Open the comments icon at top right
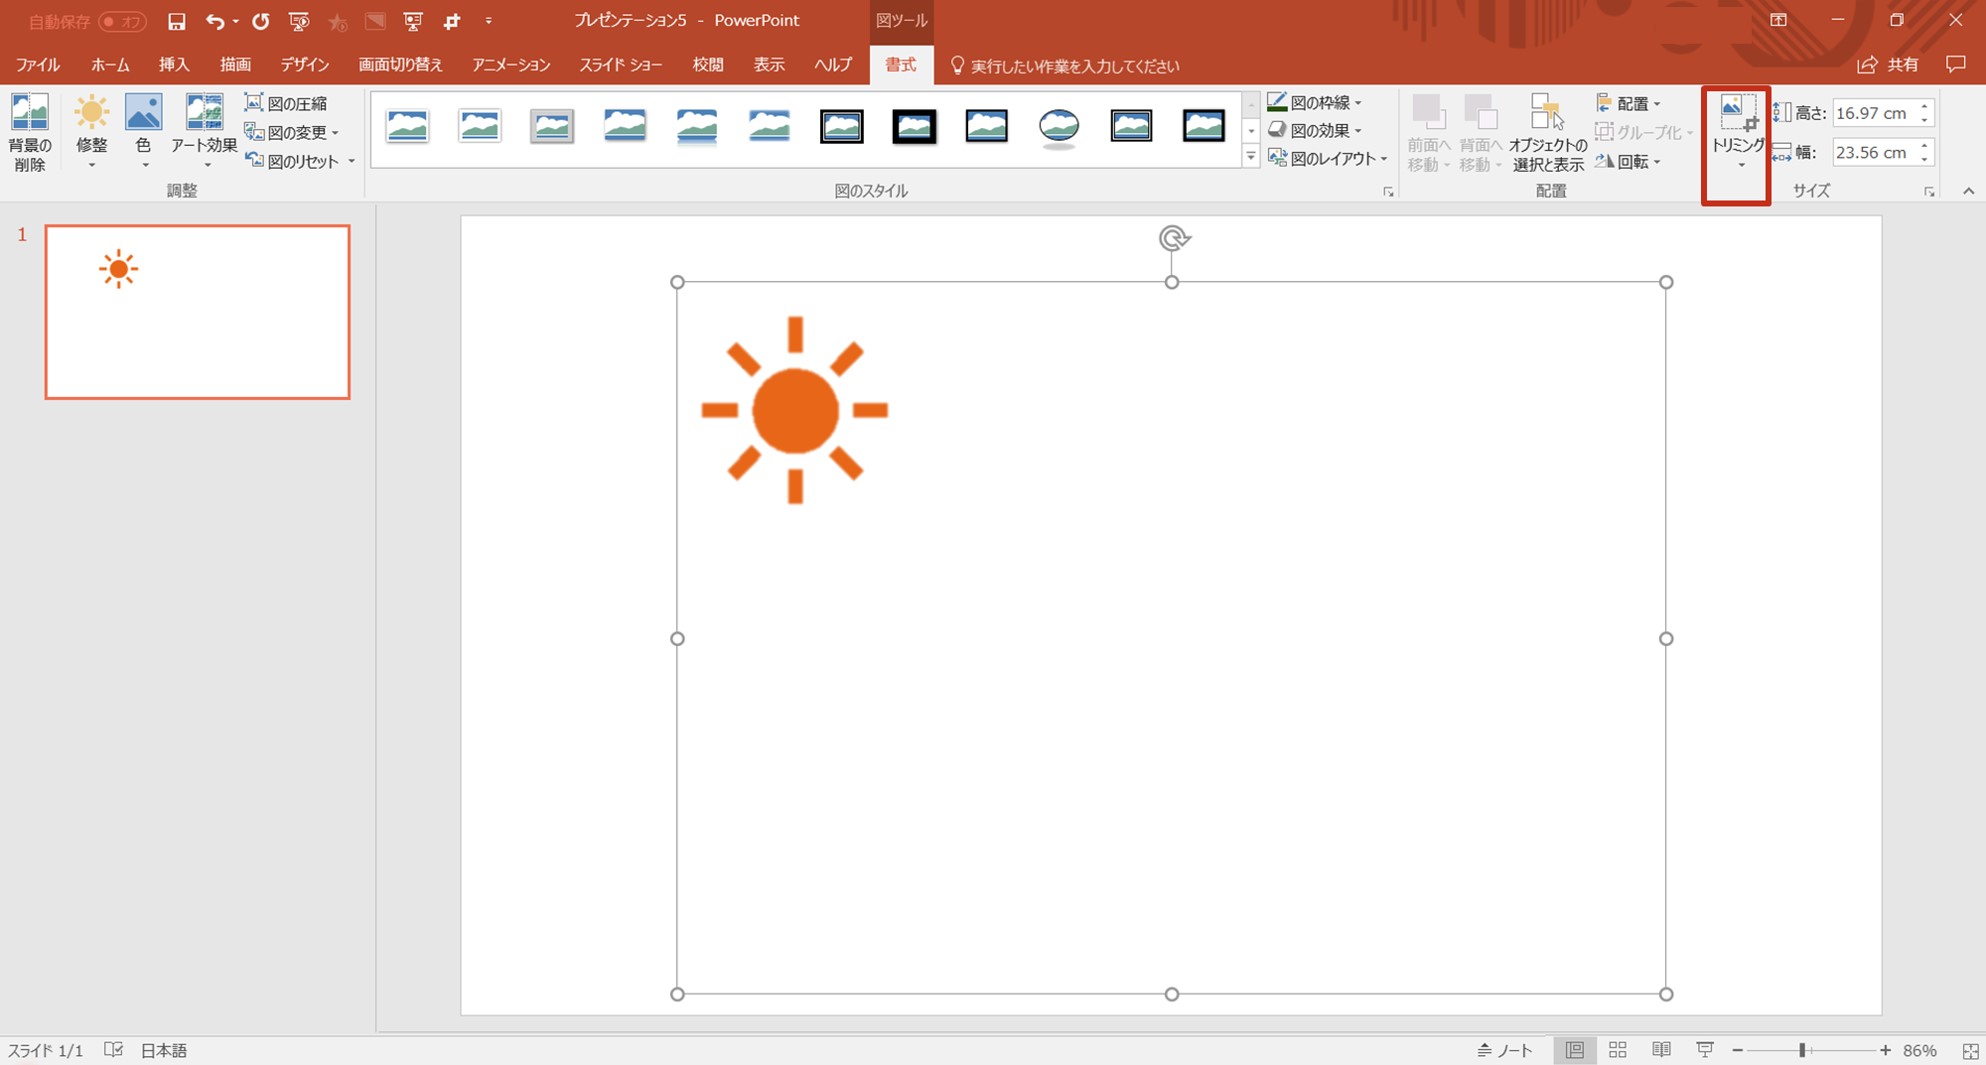 pyautogui.click(x=1956, y=65)
